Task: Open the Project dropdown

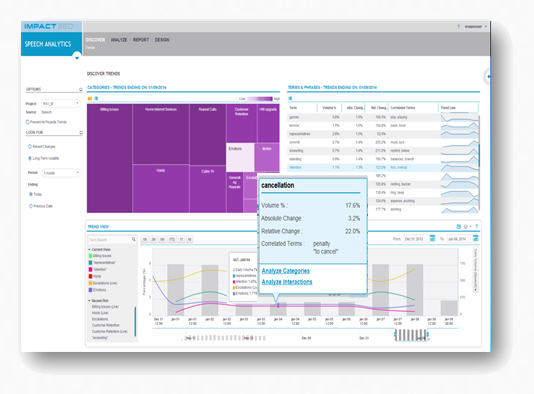Action: (61, 103)
